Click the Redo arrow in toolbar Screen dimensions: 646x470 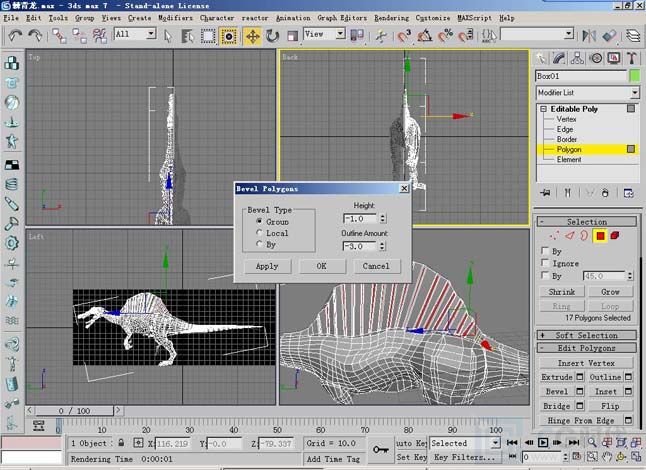[35, 36]
